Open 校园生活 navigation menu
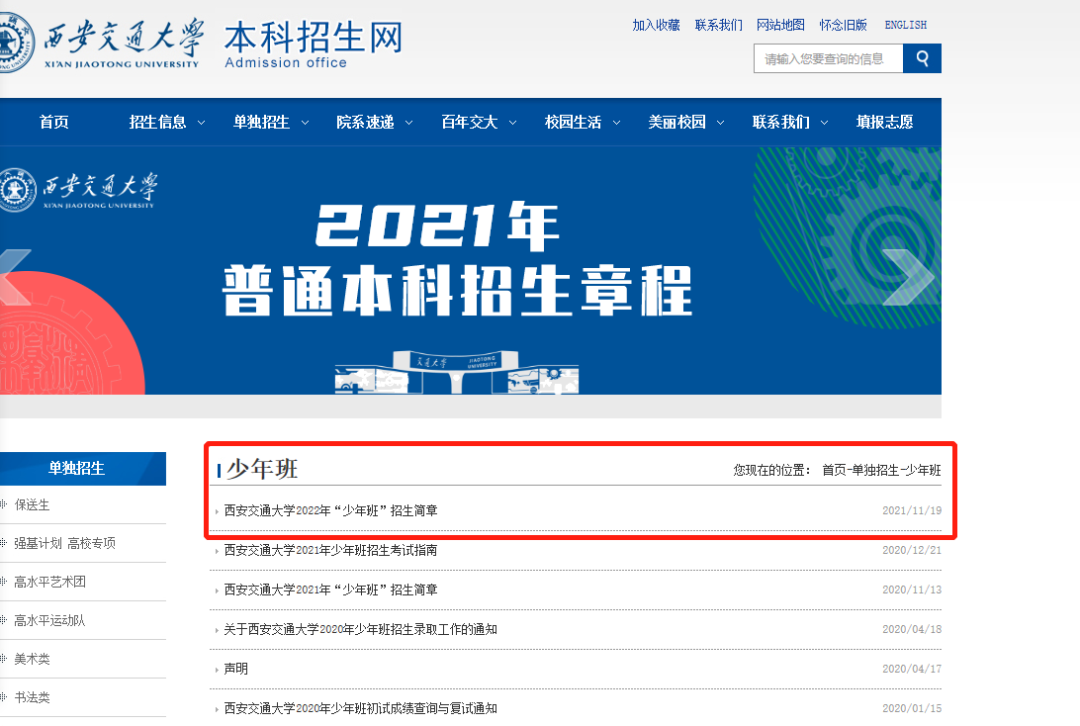 click(573, 122)
